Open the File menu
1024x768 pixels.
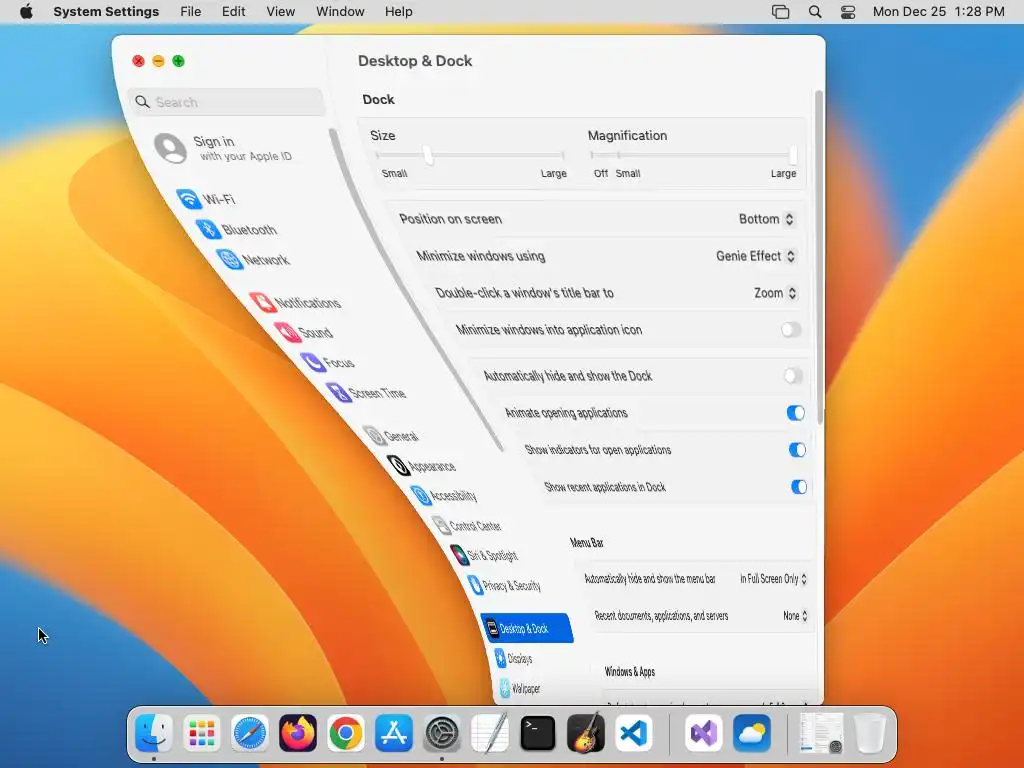[191, 12]
